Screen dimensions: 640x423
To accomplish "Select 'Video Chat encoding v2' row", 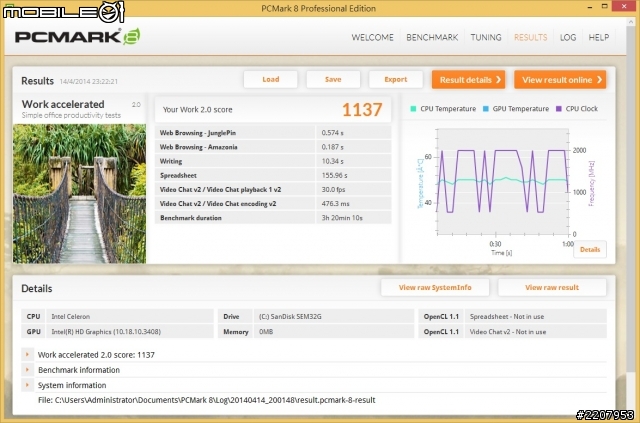I will point(273,204).
